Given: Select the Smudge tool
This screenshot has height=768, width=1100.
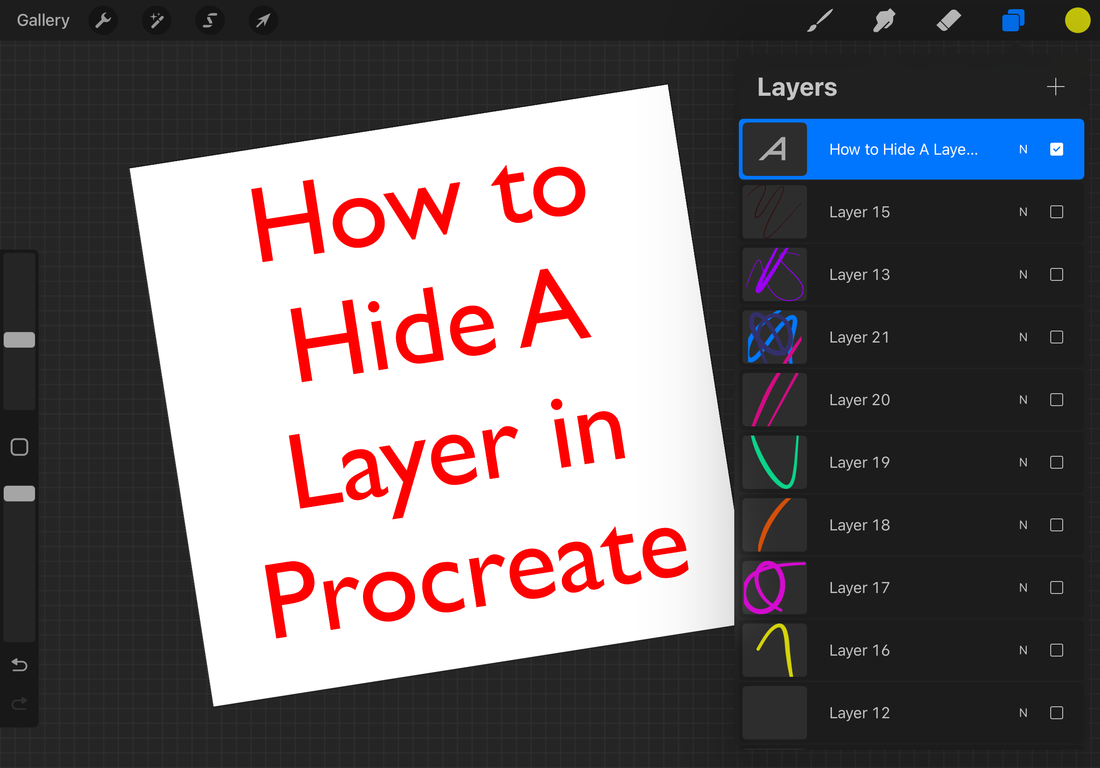Looking at the screenshot, I should (883, 20).
